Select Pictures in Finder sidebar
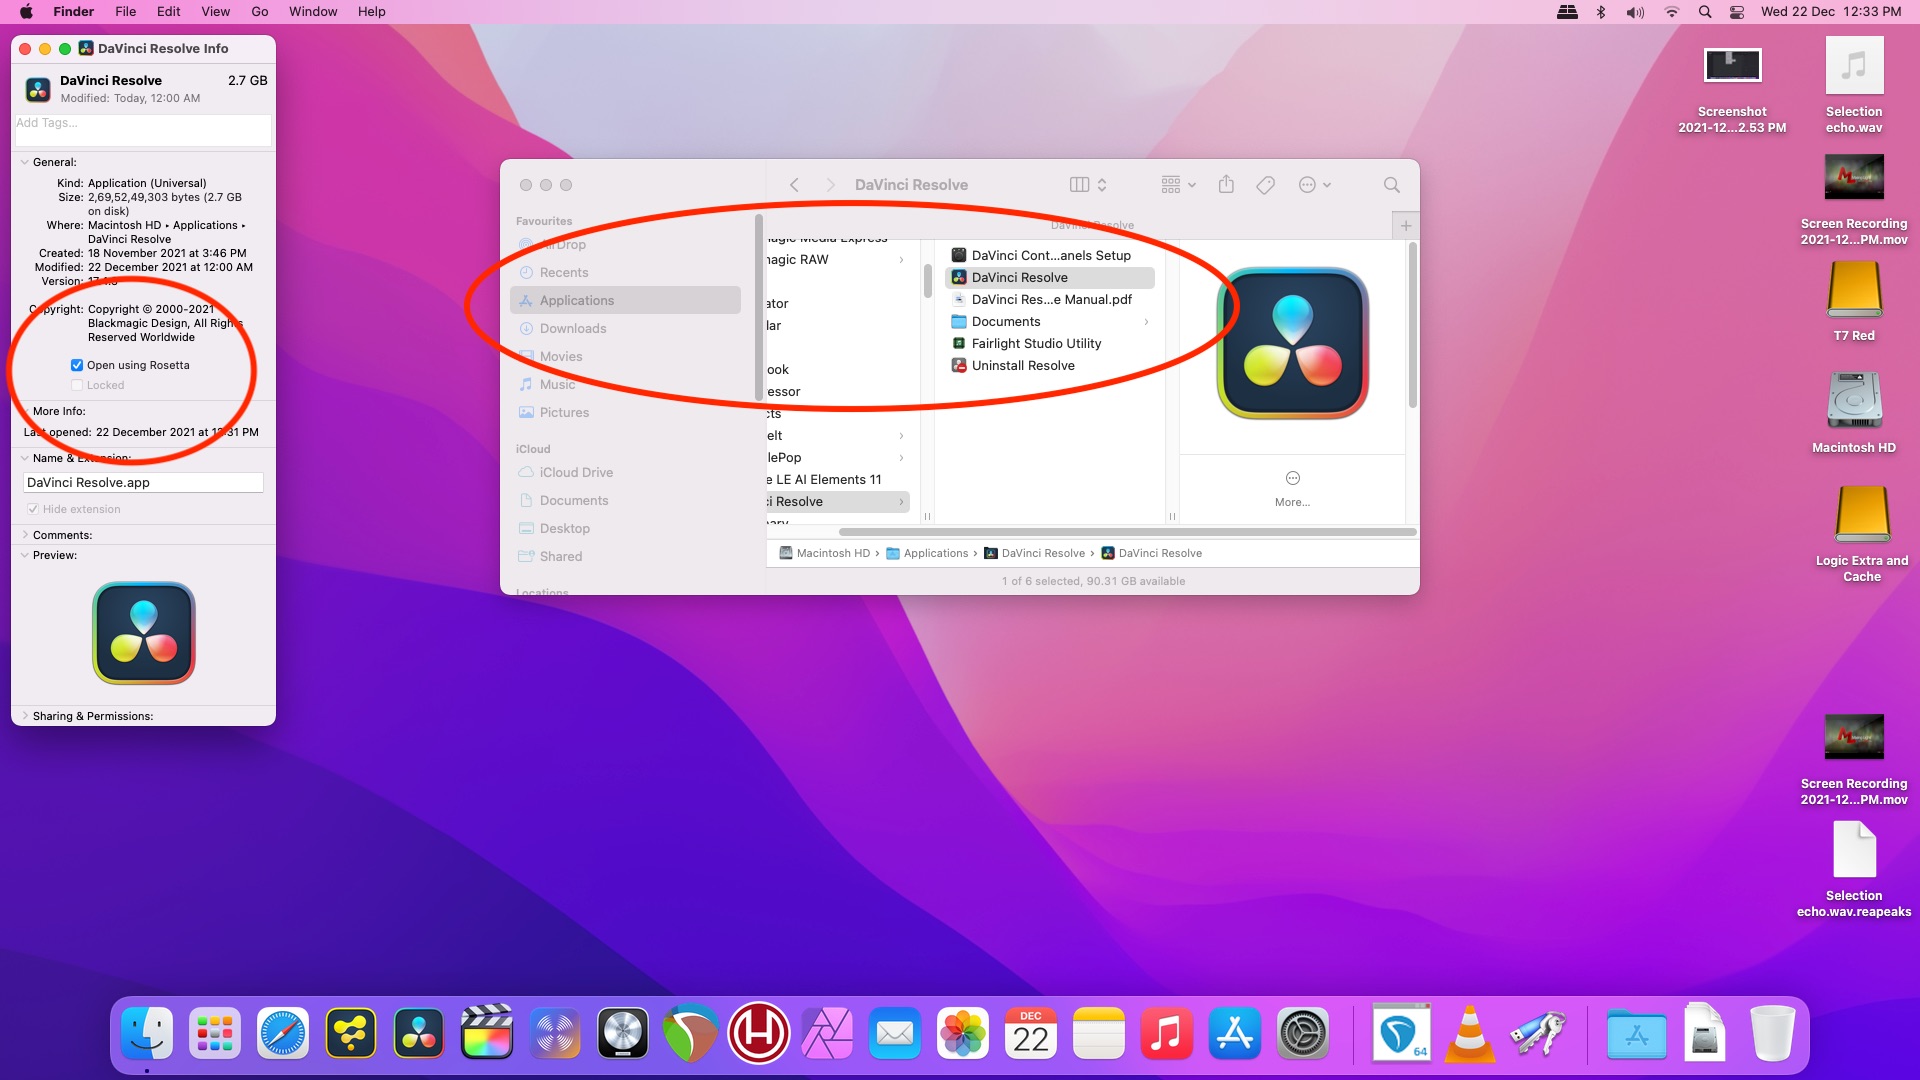This screenshot has width=1920, height=1080. [625, 412]
